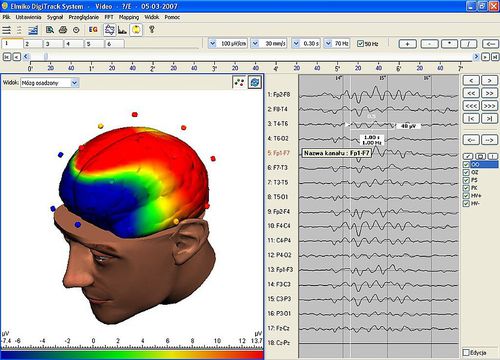The width and height of the screenshot is (500, 360).
Task: Click the clock icon in the toolbar
Action: pyautogui.click(x=76, y=30)
